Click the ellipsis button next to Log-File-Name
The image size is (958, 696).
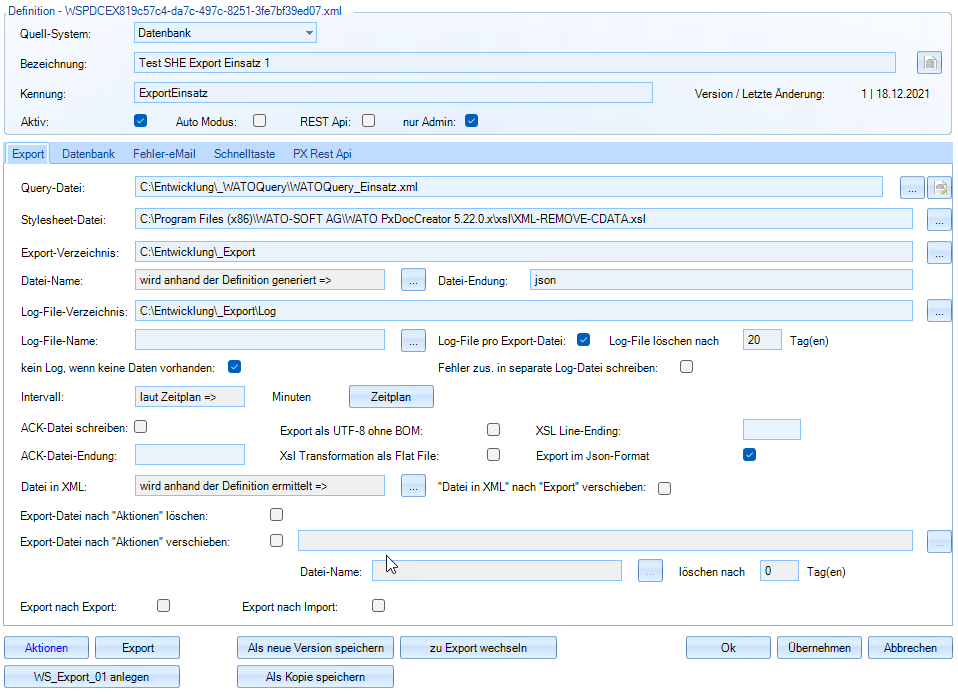[x=413, y=340]
